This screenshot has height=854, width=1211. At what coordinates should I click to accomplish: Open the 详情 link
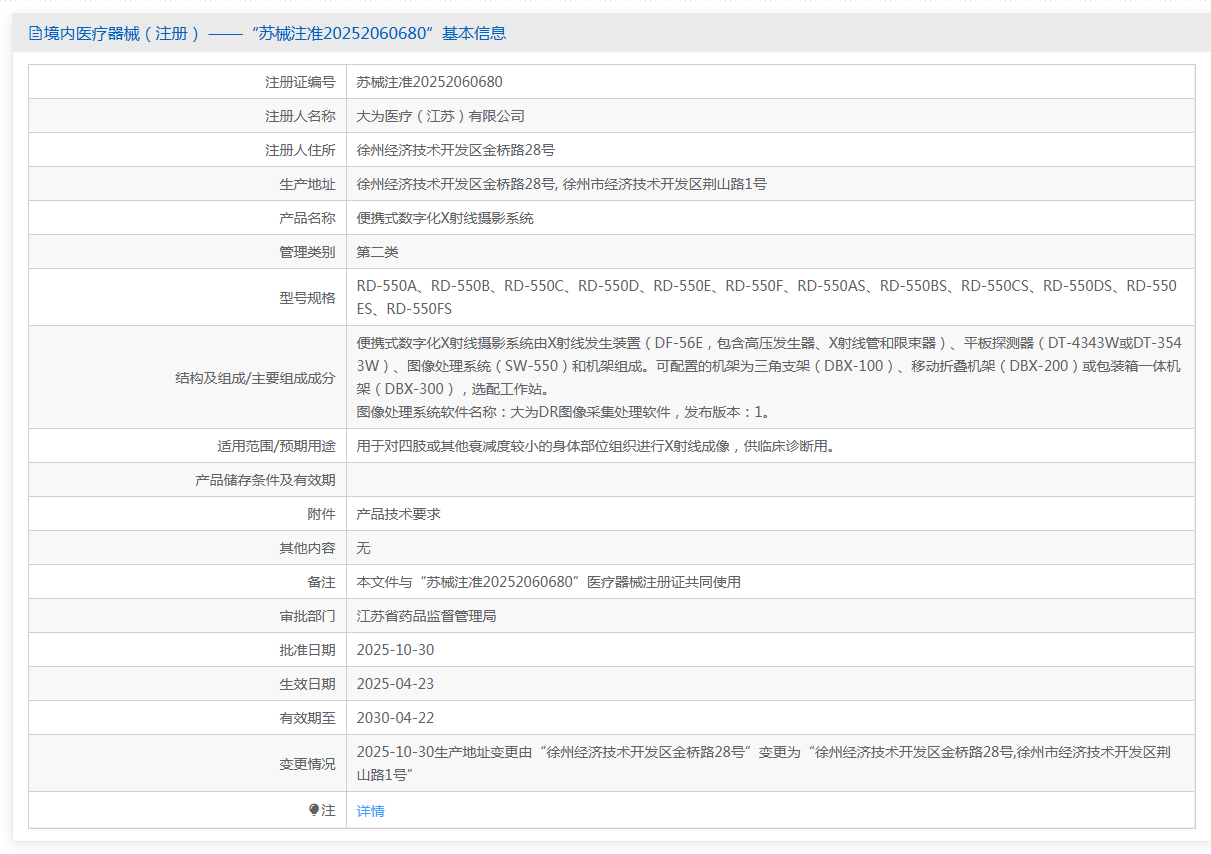pyautogui.click(x=370, y=811)
